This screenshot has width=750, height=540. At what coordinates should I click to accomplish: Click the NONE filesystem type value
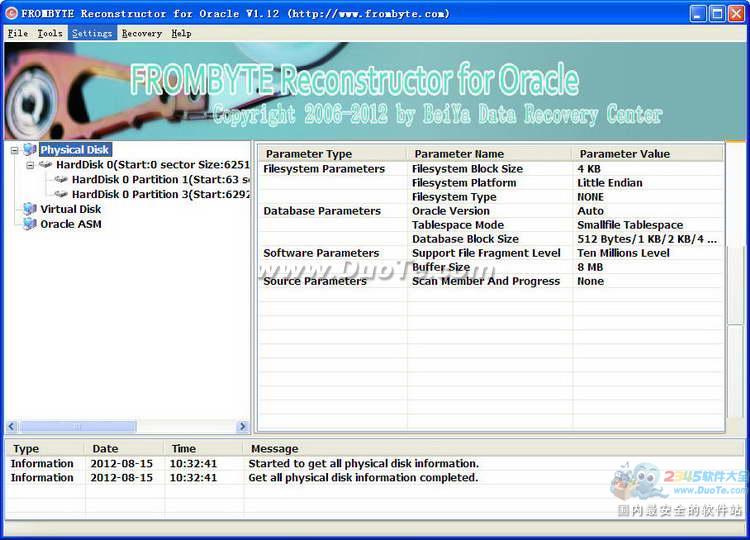[x=590, y=197]
